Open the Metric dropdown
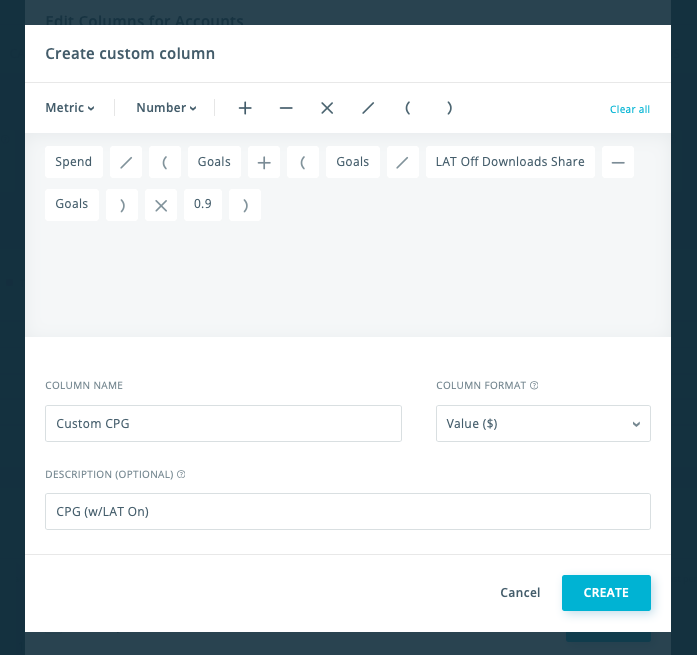 pos(70,108)
